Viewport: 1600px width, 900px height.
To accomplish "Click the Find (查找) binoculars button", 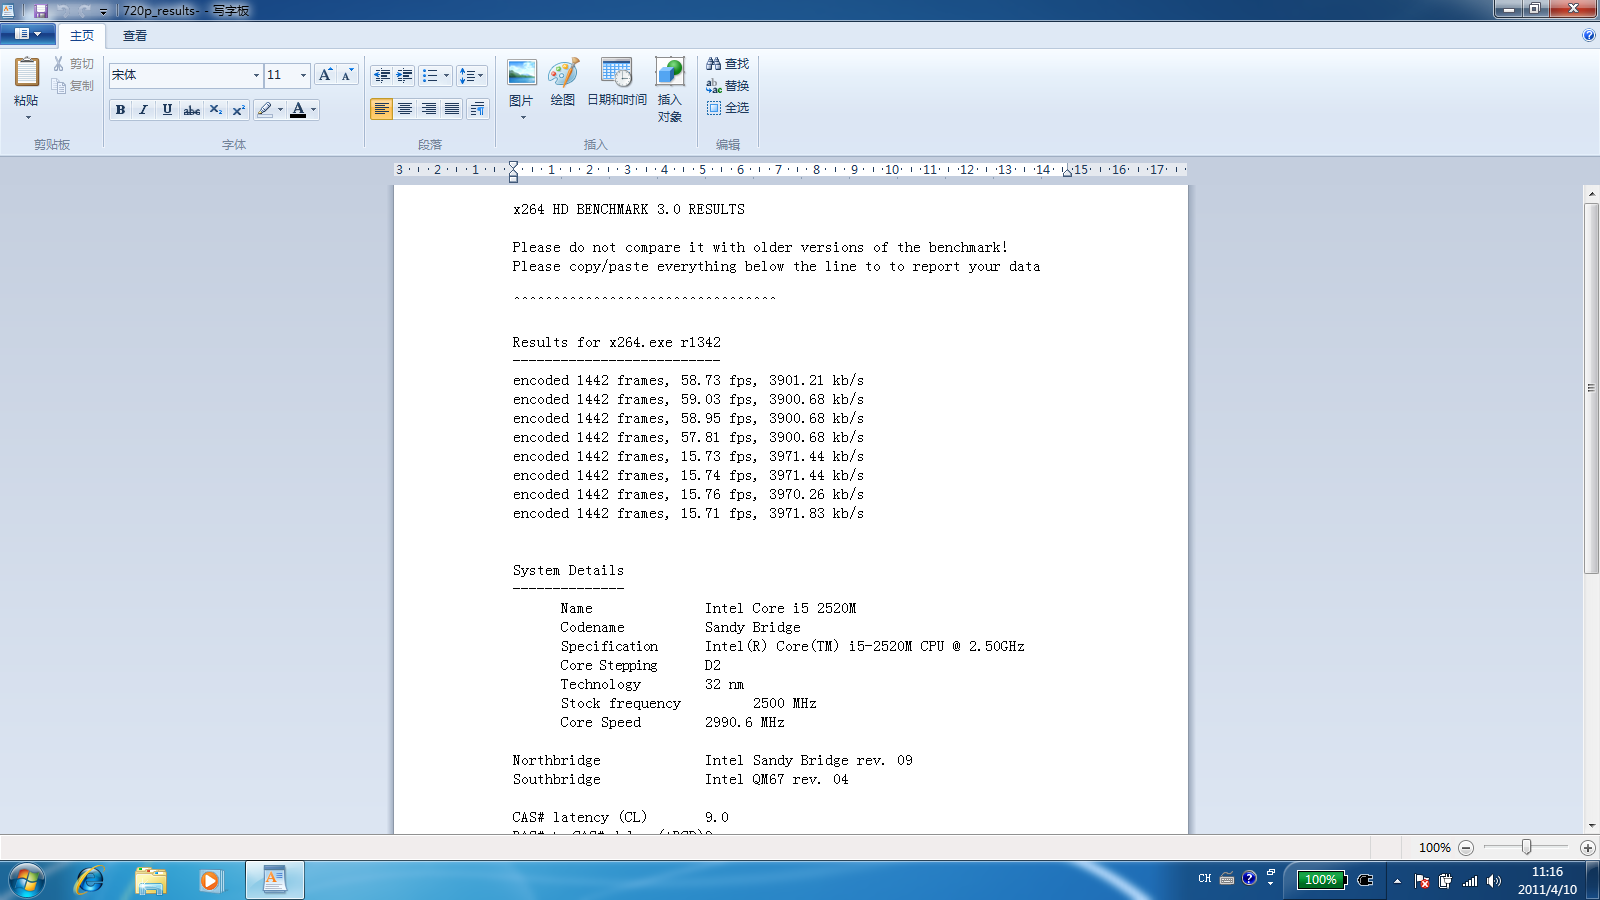I will tap(727, 64).
